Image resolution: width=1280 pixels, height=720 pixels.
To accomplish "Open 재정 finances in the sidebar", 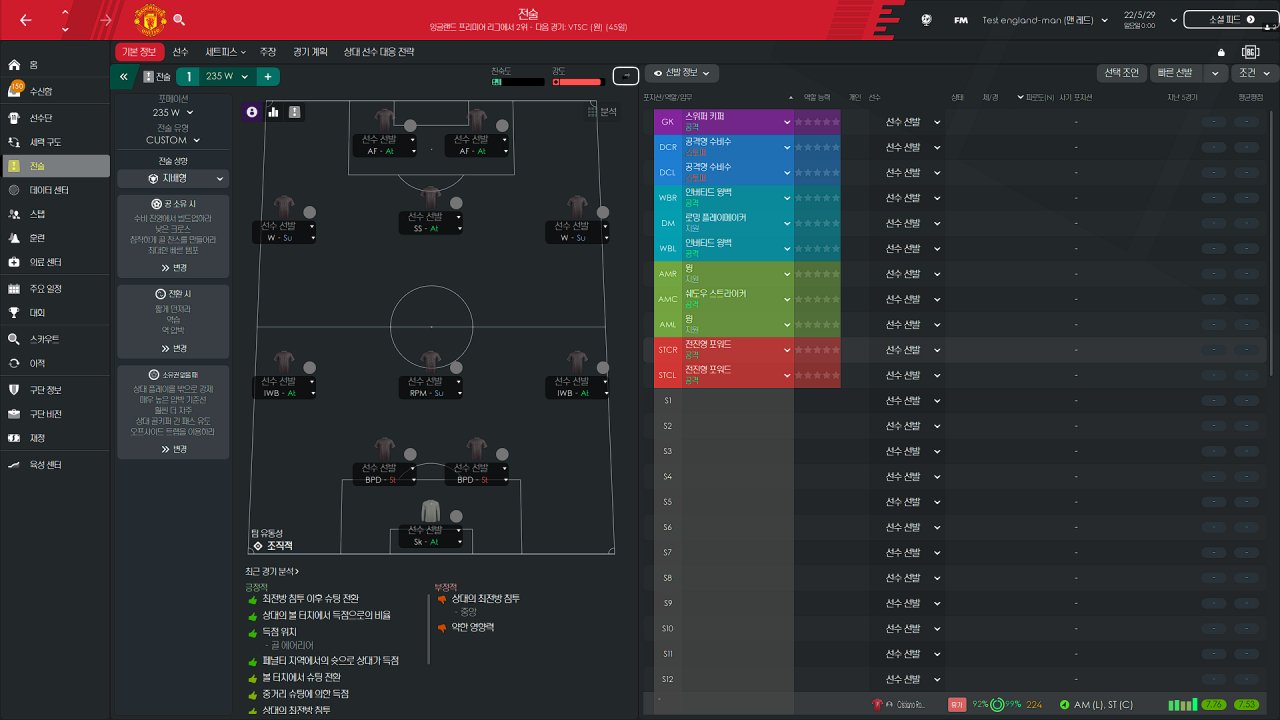I will (55, 438).
